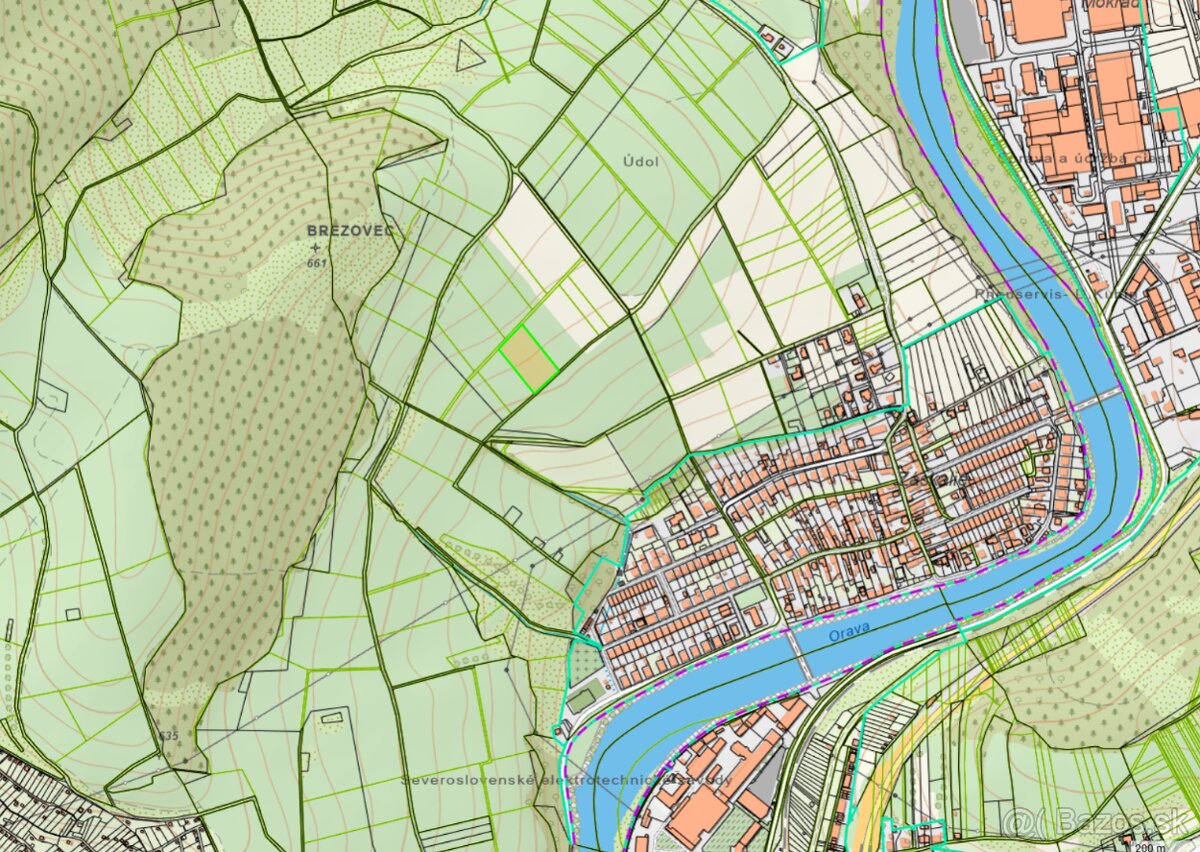Screen dimensions: 1200x852
Task: Select the BREZOVEC peak label
Action: 350,230
